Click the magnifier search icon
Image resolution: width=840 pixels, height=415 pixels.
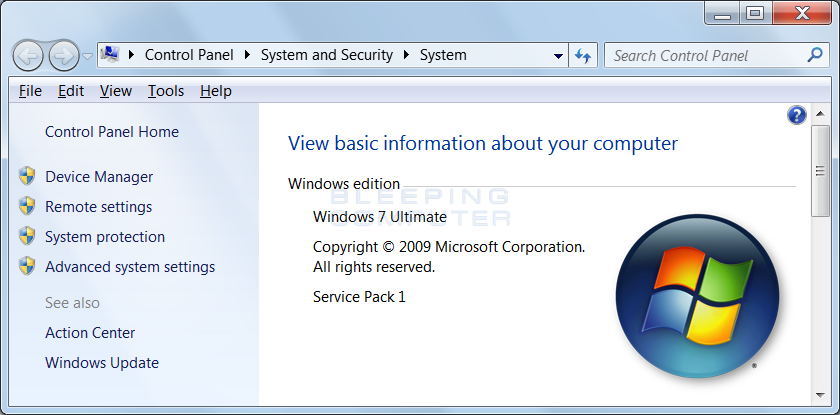pos(815,55)
